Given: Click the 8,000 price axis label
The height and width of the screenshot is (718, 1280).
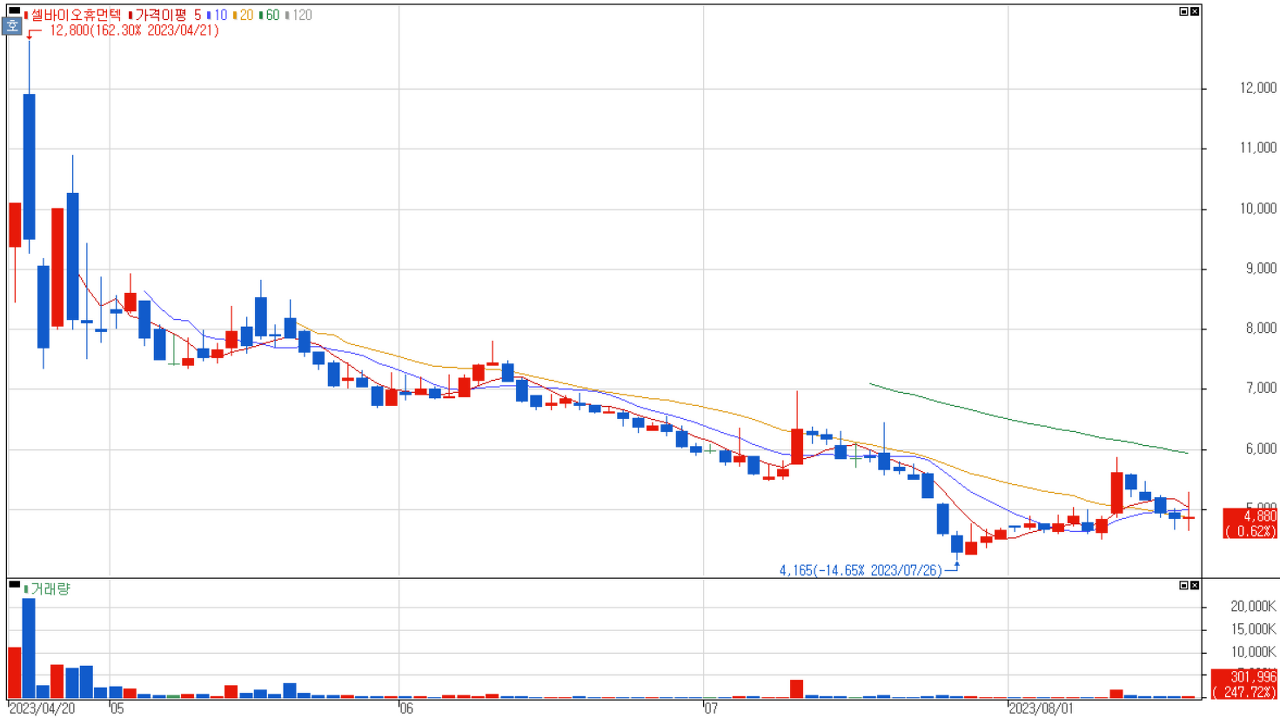Looking at the screenshot, I should (1260, 329).
